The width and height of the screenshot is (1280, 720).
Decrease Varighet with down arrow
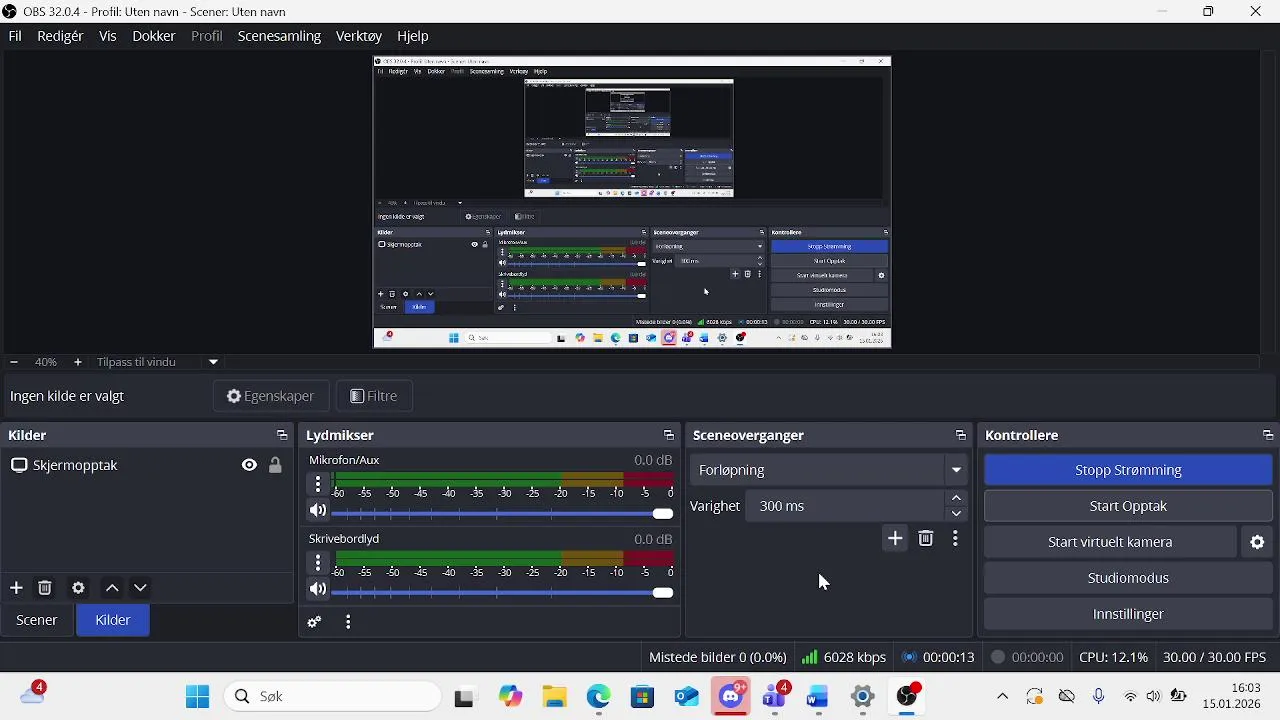coord(957,514)
